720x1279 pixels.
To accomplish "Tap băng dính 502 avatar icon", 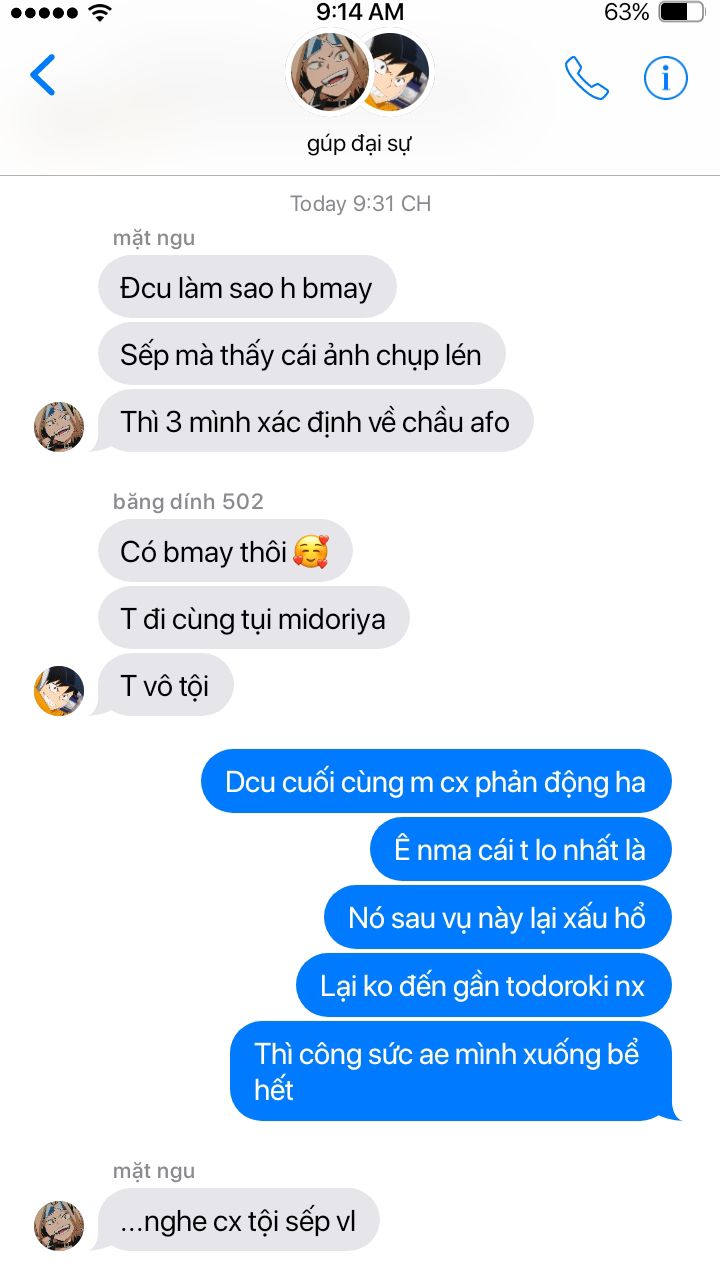I will (59, 691).
